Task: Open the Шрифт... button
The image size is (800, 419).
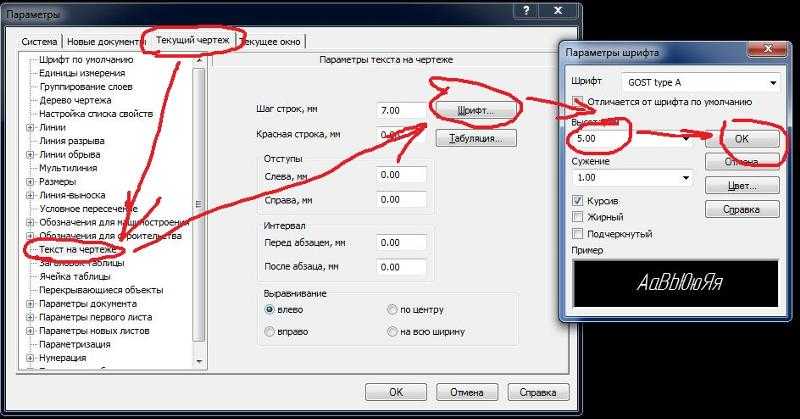Action: click(476, 110)
